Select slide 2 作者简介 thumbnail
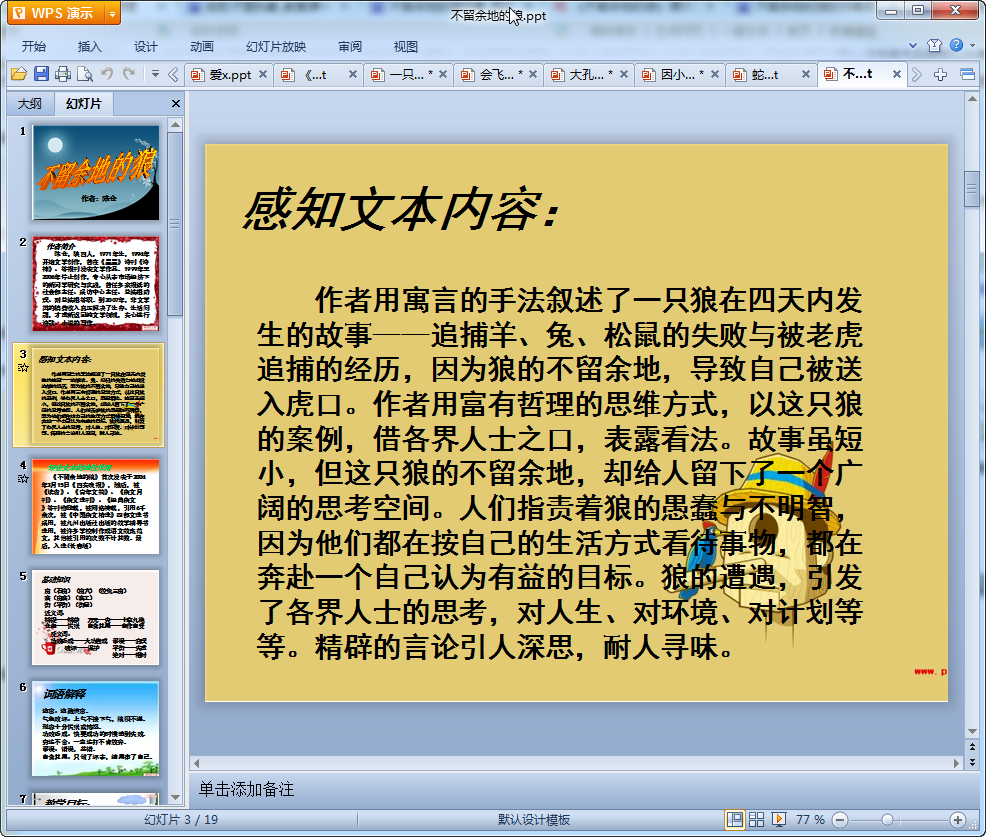Screen dimensions: 986x837 pyautogui.click(x=96, y=284)
